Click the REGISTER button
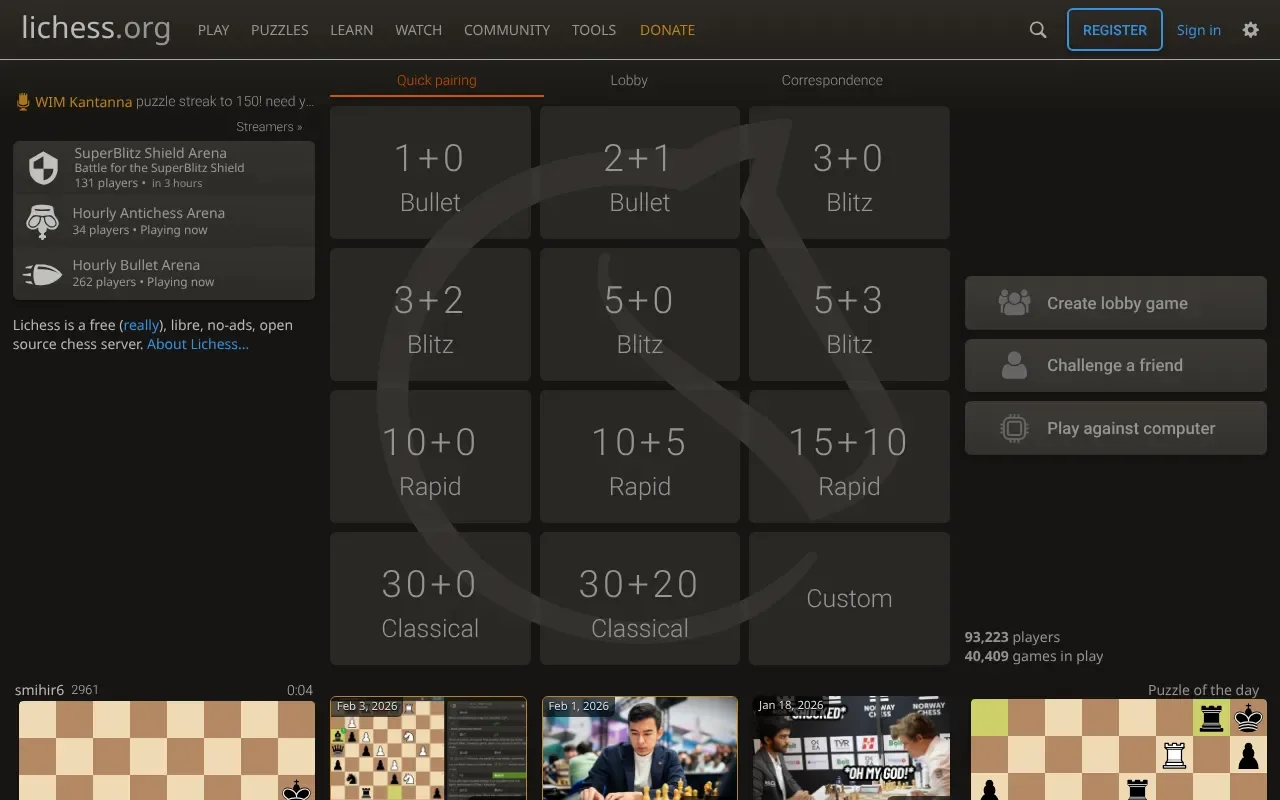1280x800 pixels. click(1114, 30)
